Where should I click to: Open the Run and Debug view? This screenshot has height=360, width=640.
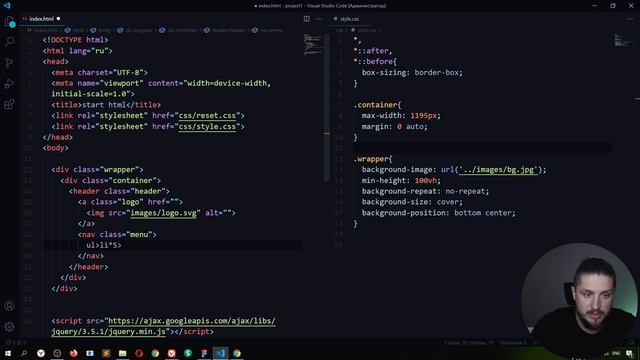point(9,84)
